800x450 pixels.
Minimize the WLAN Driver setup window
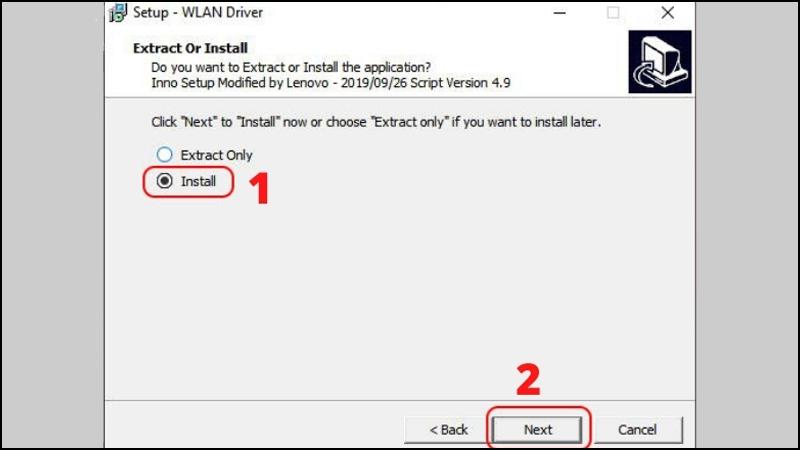click(x=560, y=13)
